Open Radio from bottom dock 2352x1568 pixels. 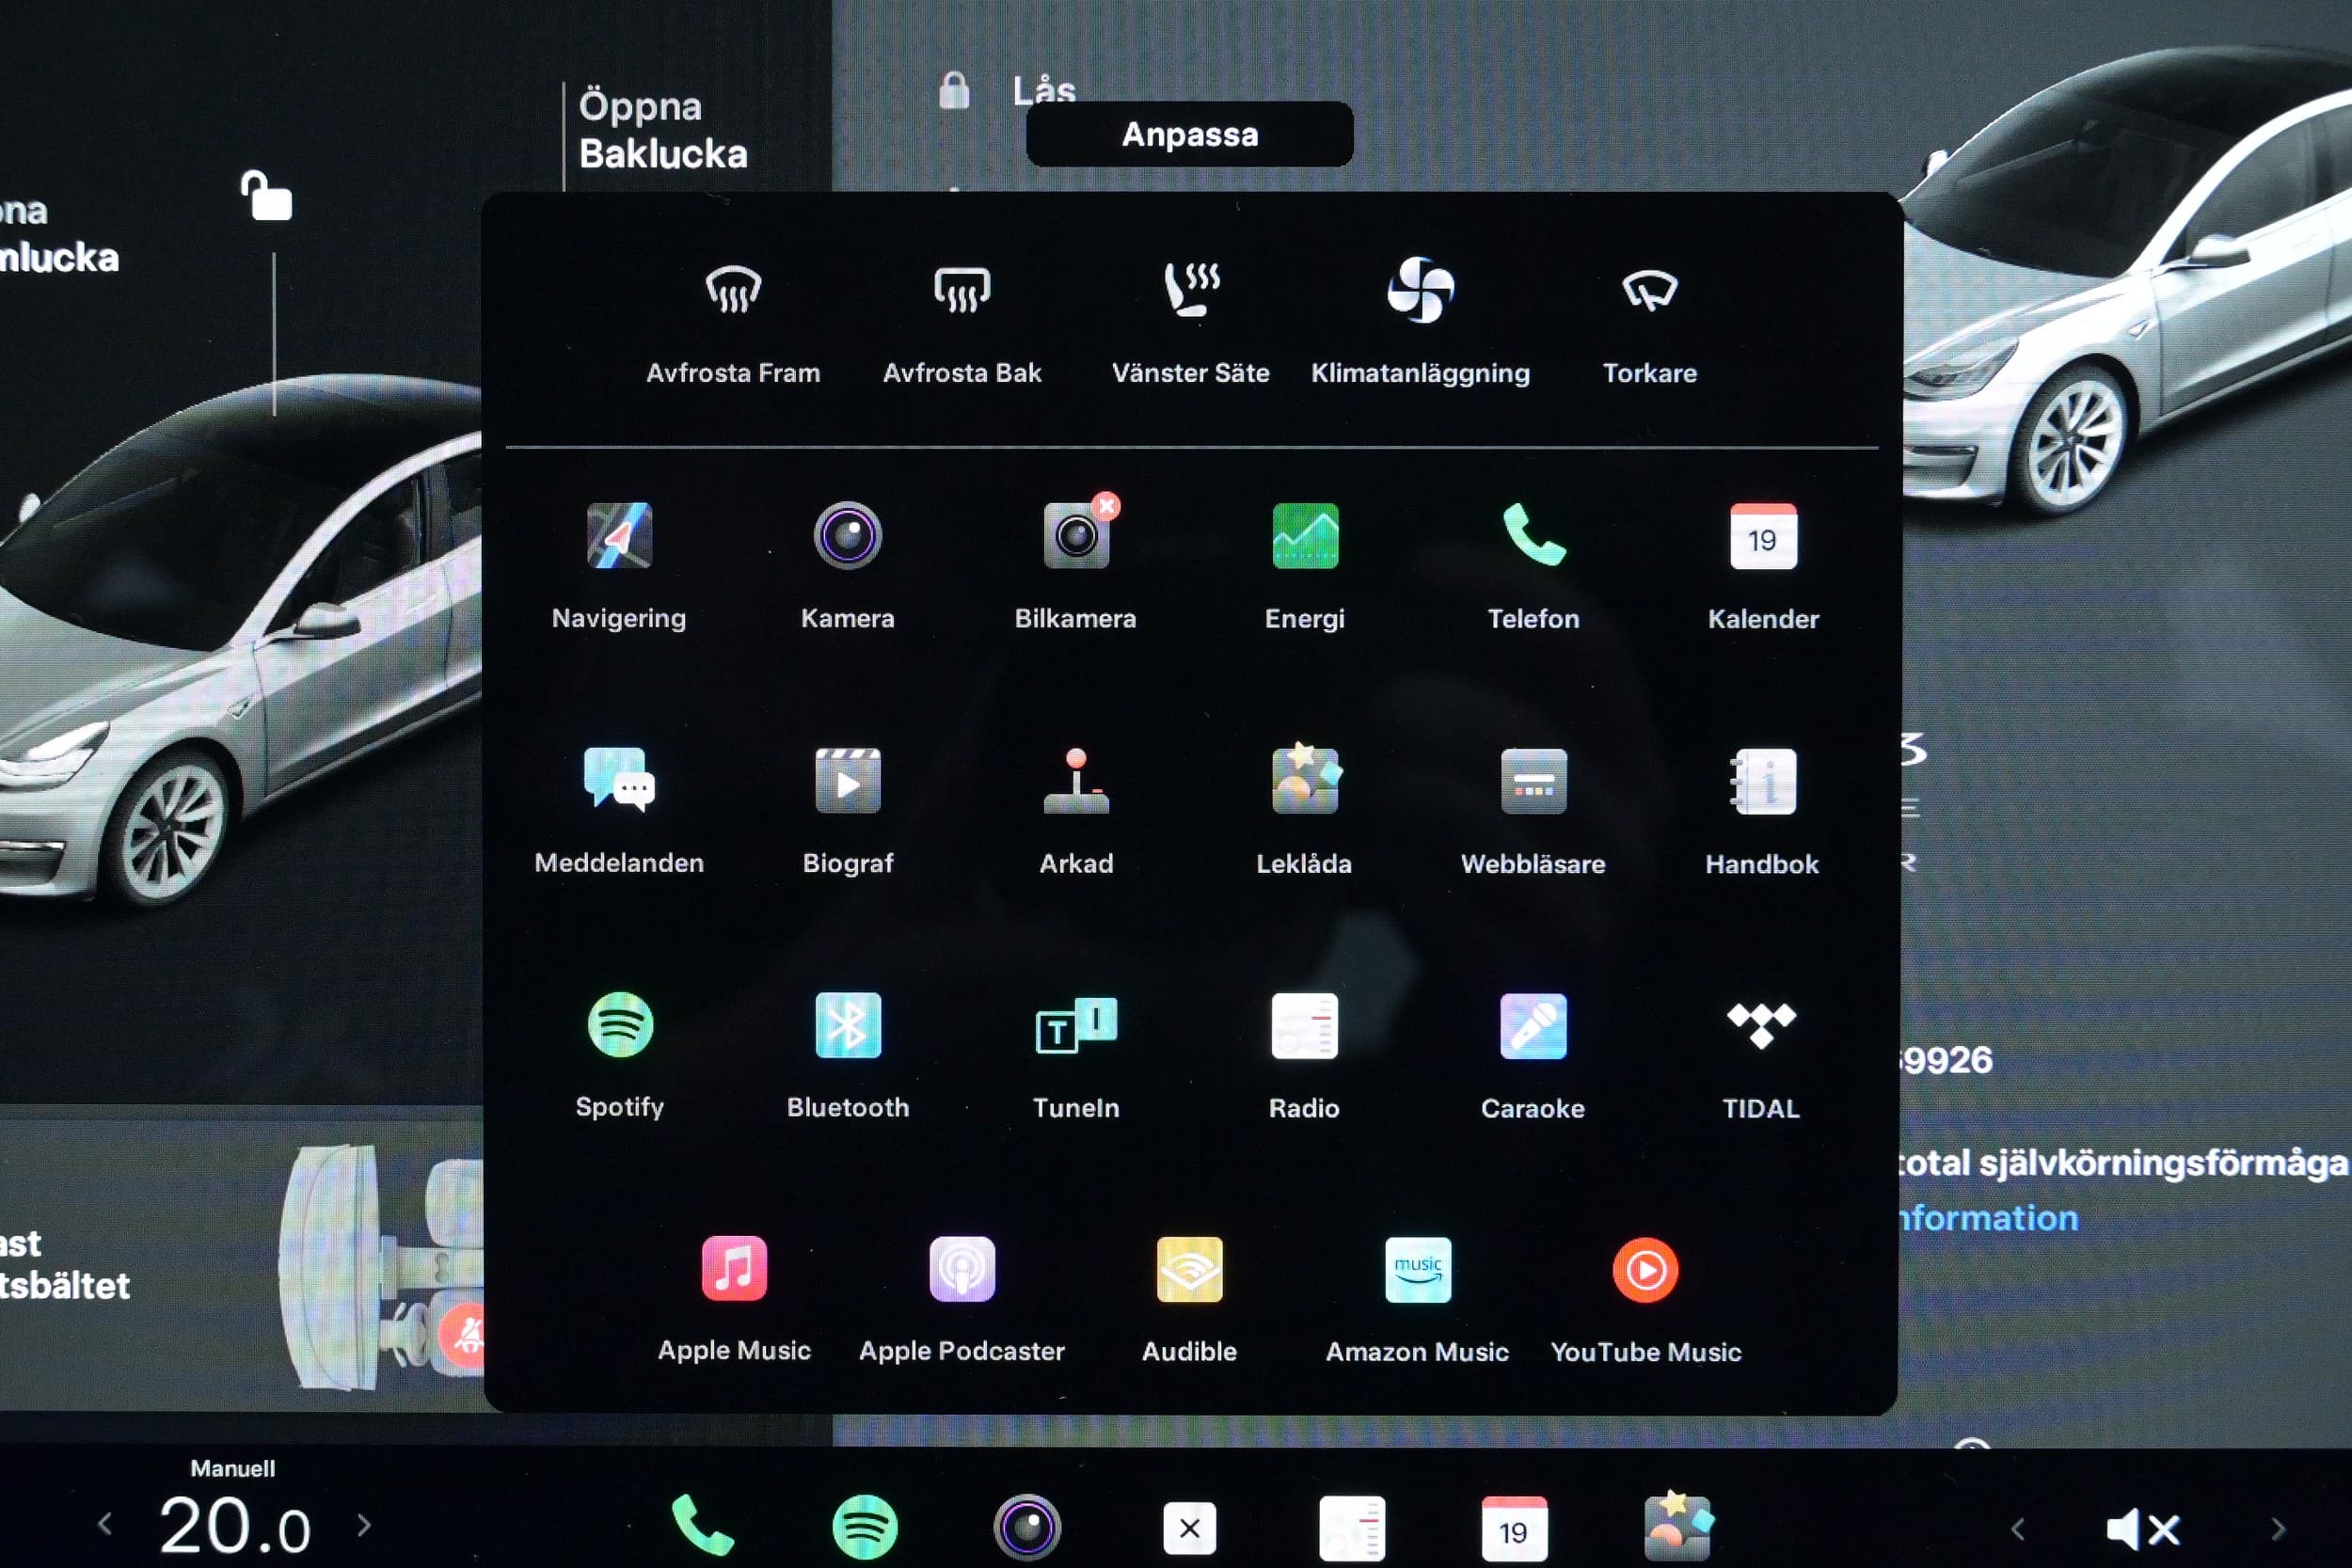coord(1352,1528)
